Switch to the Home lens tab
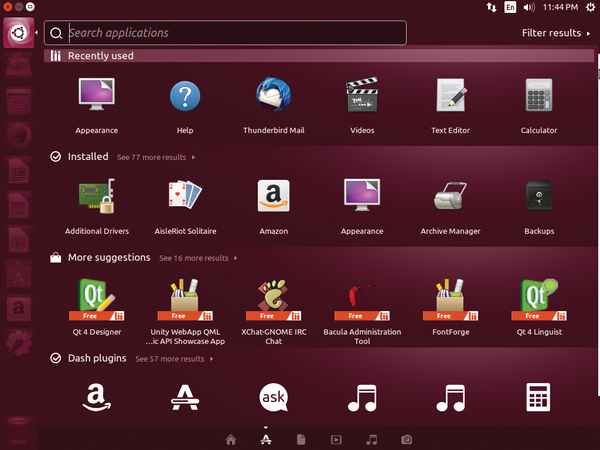The width and height of the screenshot is (600, 450). tap(231, 439)
